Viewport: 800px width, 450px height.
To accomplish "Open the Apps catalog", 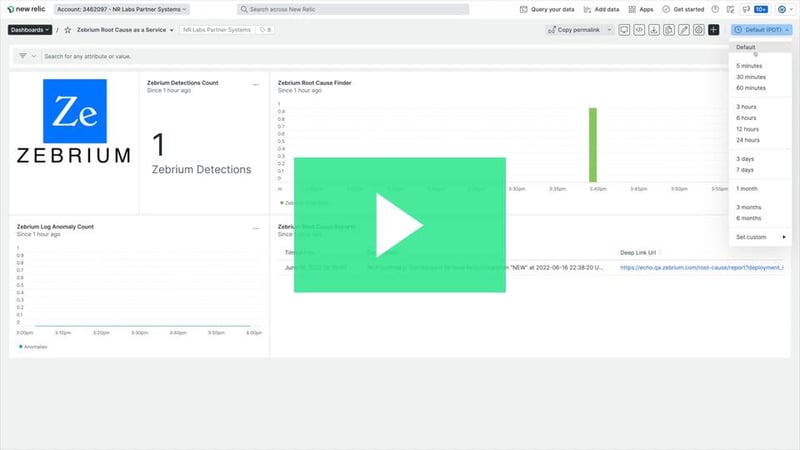I will tap(641, 9).
